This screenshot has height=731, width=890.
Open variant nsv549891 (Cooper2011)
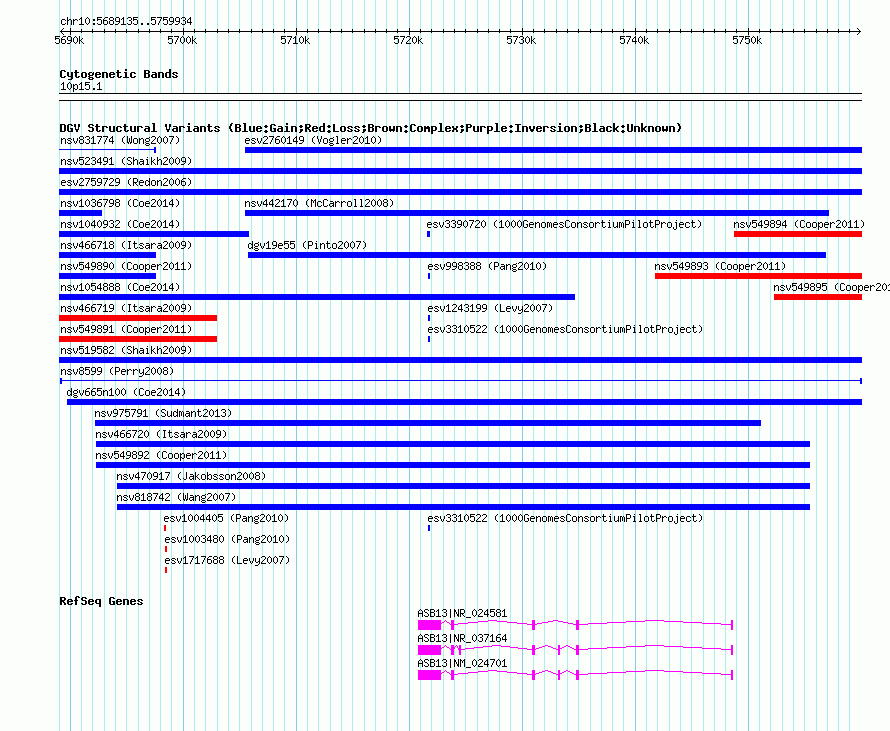coord(126,329)
